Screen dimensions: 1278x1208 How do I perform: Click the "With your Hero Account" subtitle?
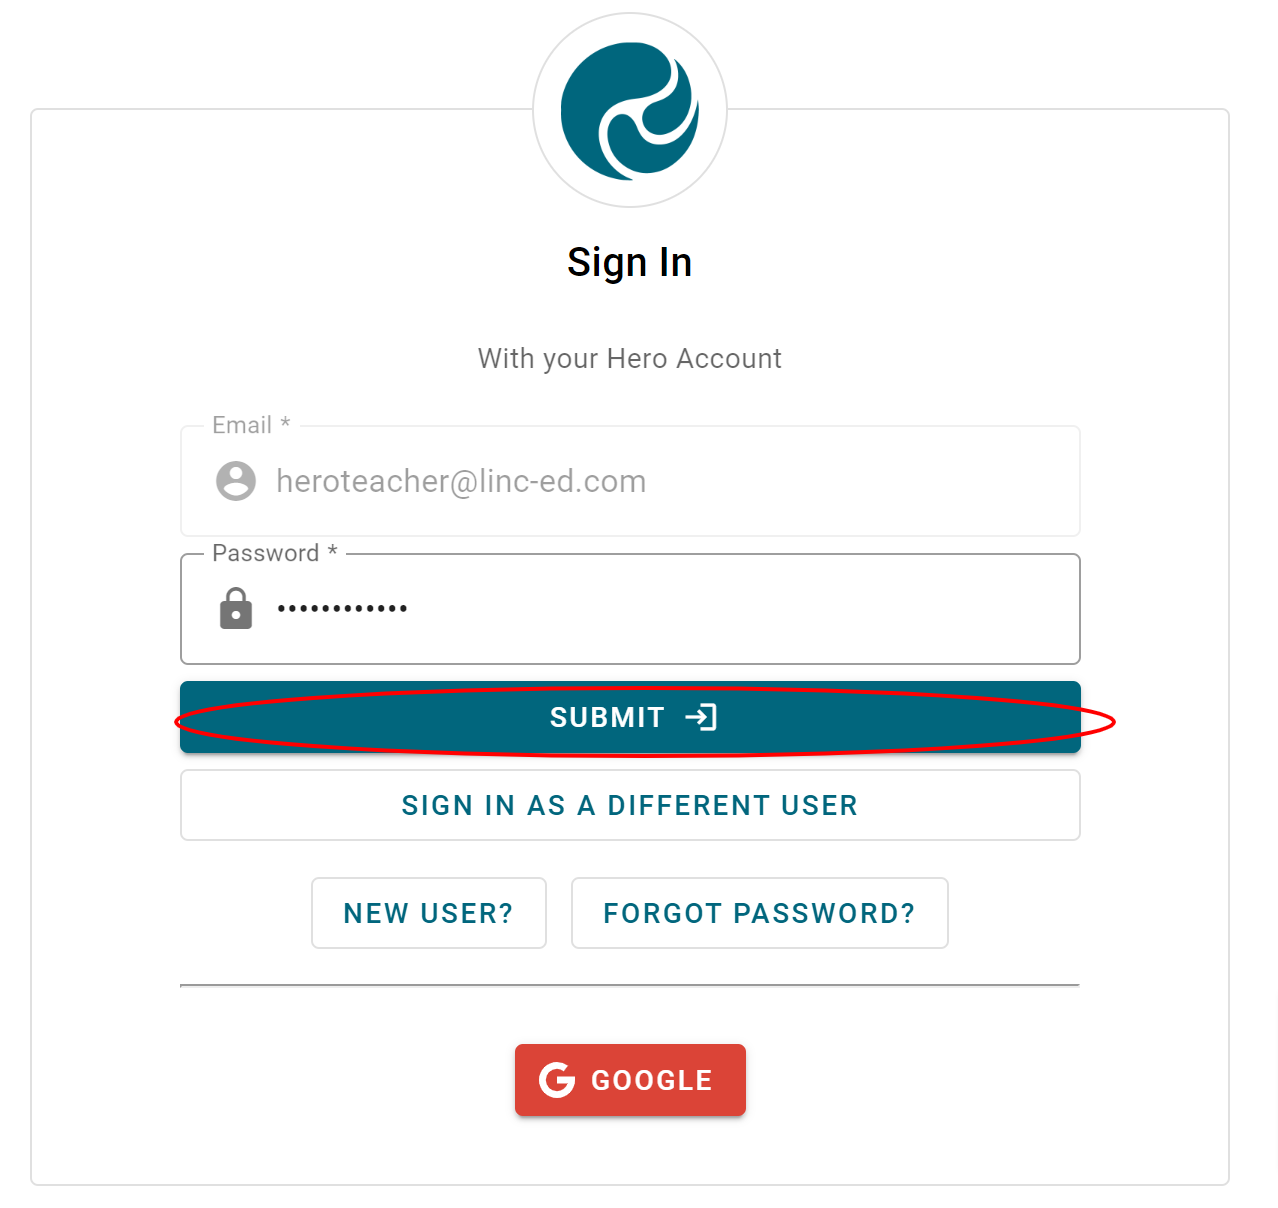[629, 358]
